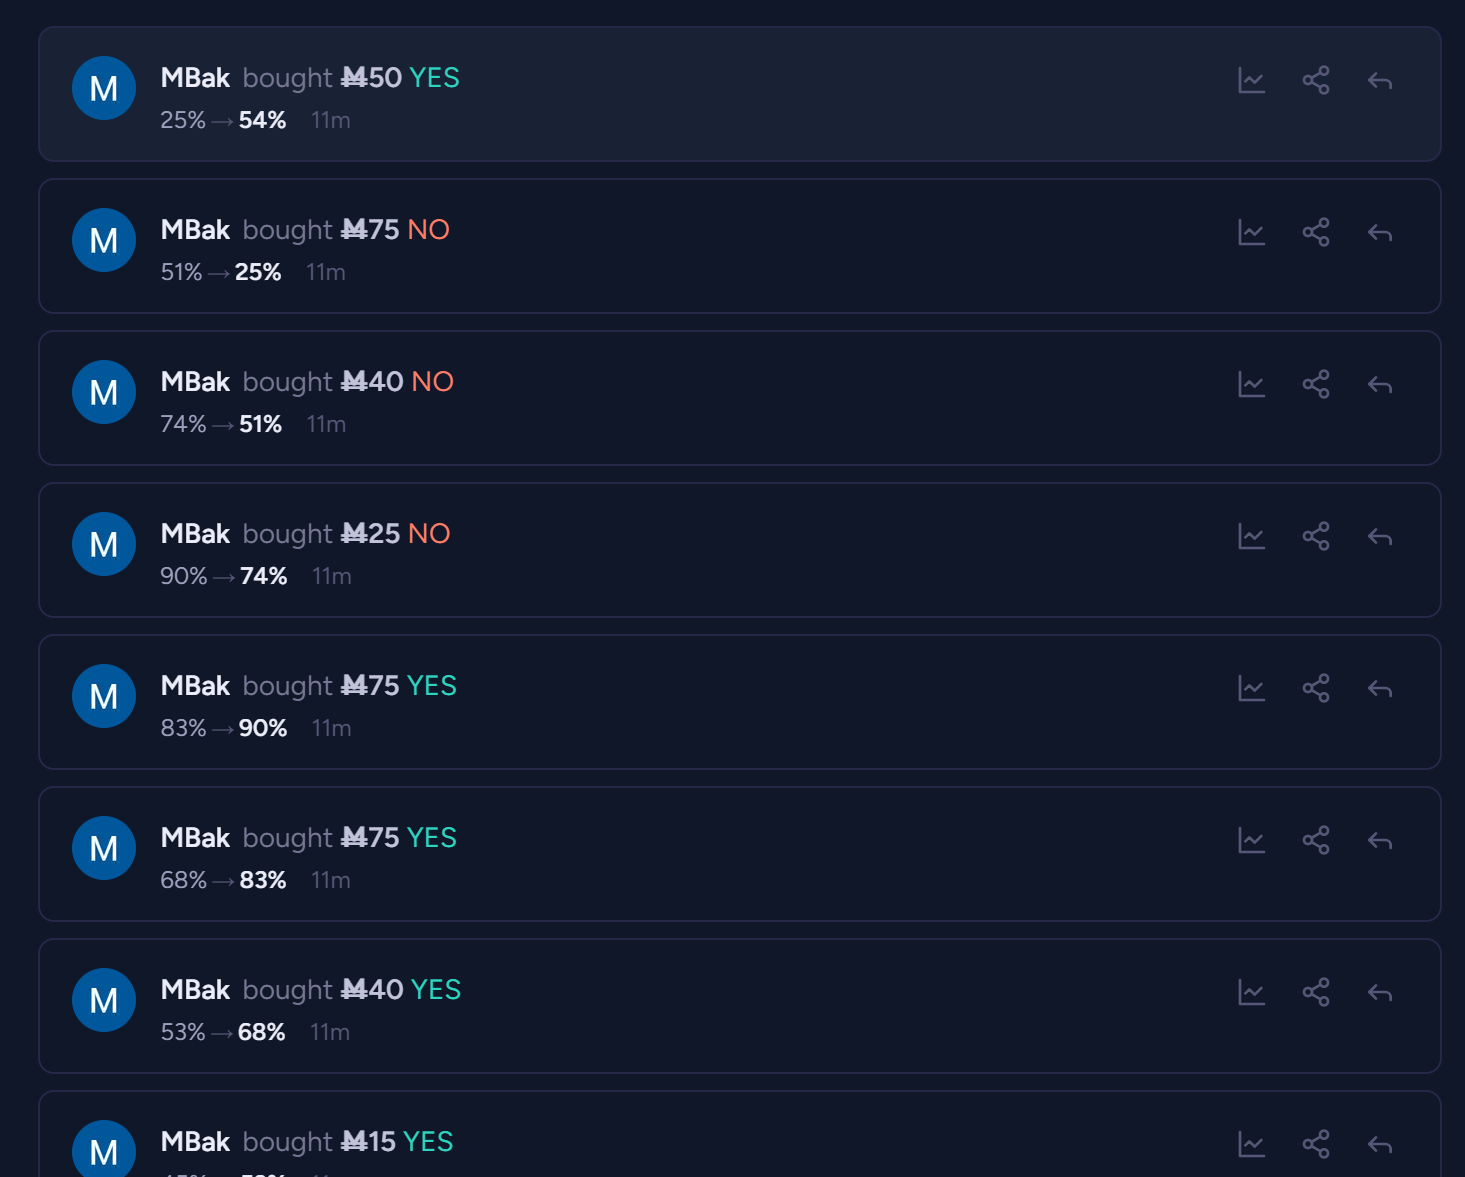This screenshot has width=1465, height=1177.
Task: Click share icon on 51% → 25% bet
Action: (x=1316, y=232)
